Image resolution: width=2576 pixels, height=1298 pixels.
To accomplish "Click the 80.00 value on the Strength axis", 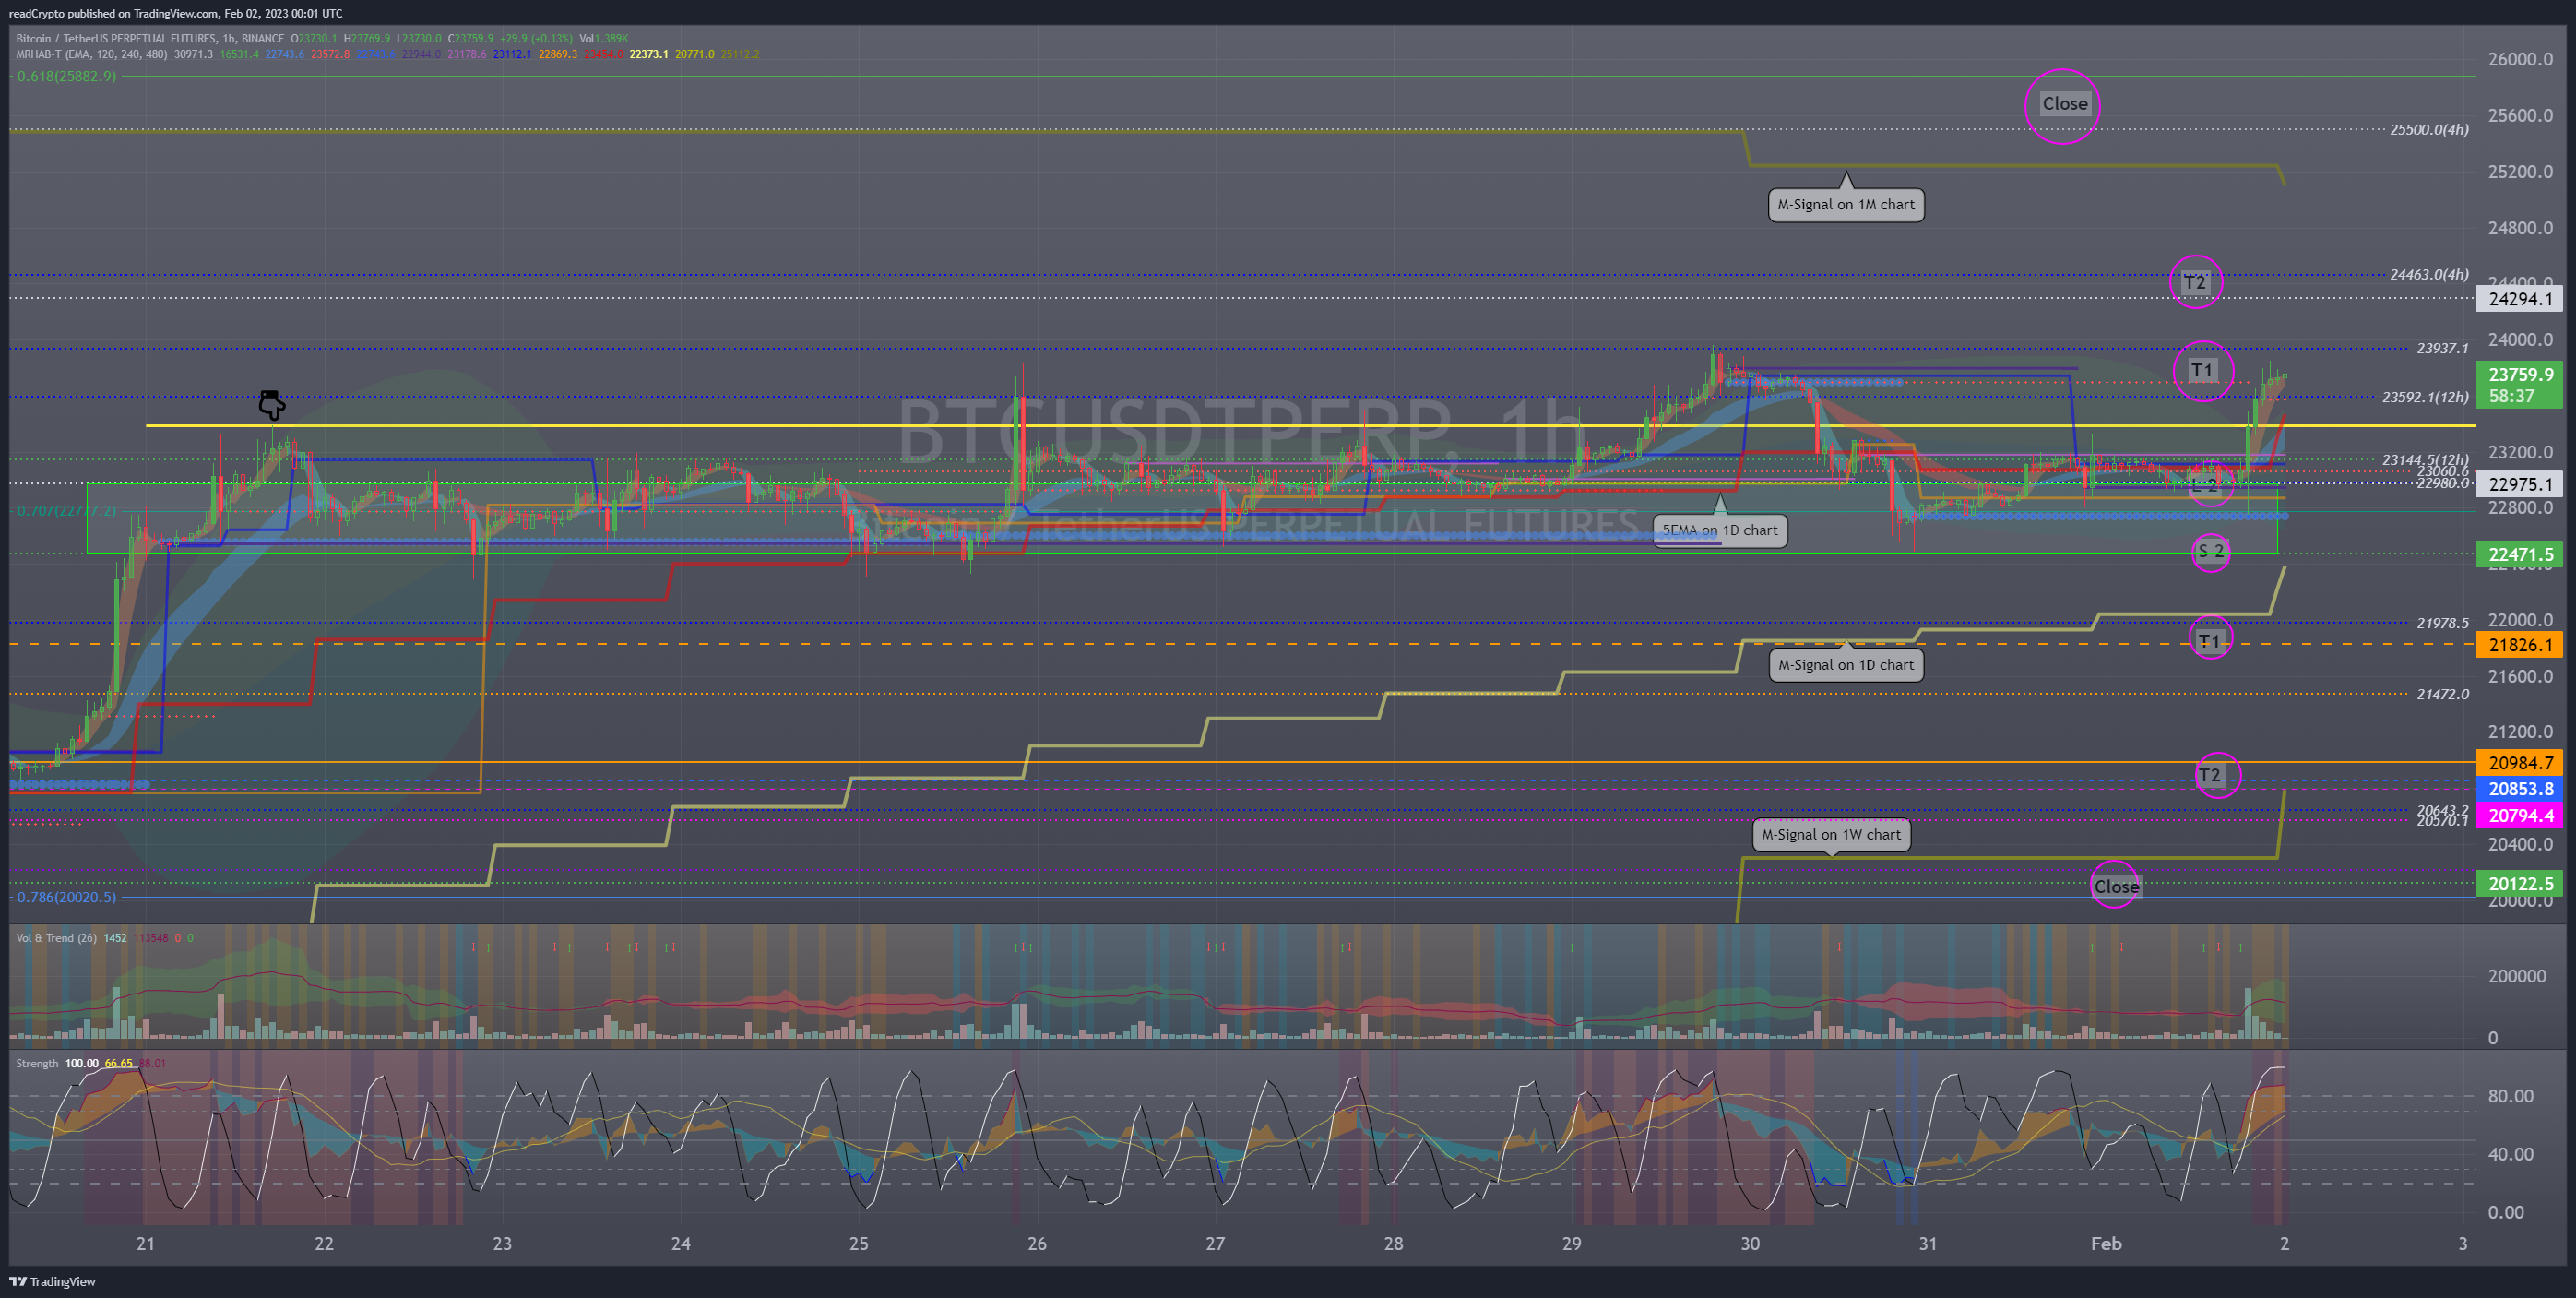I will click(2510, 1095).
